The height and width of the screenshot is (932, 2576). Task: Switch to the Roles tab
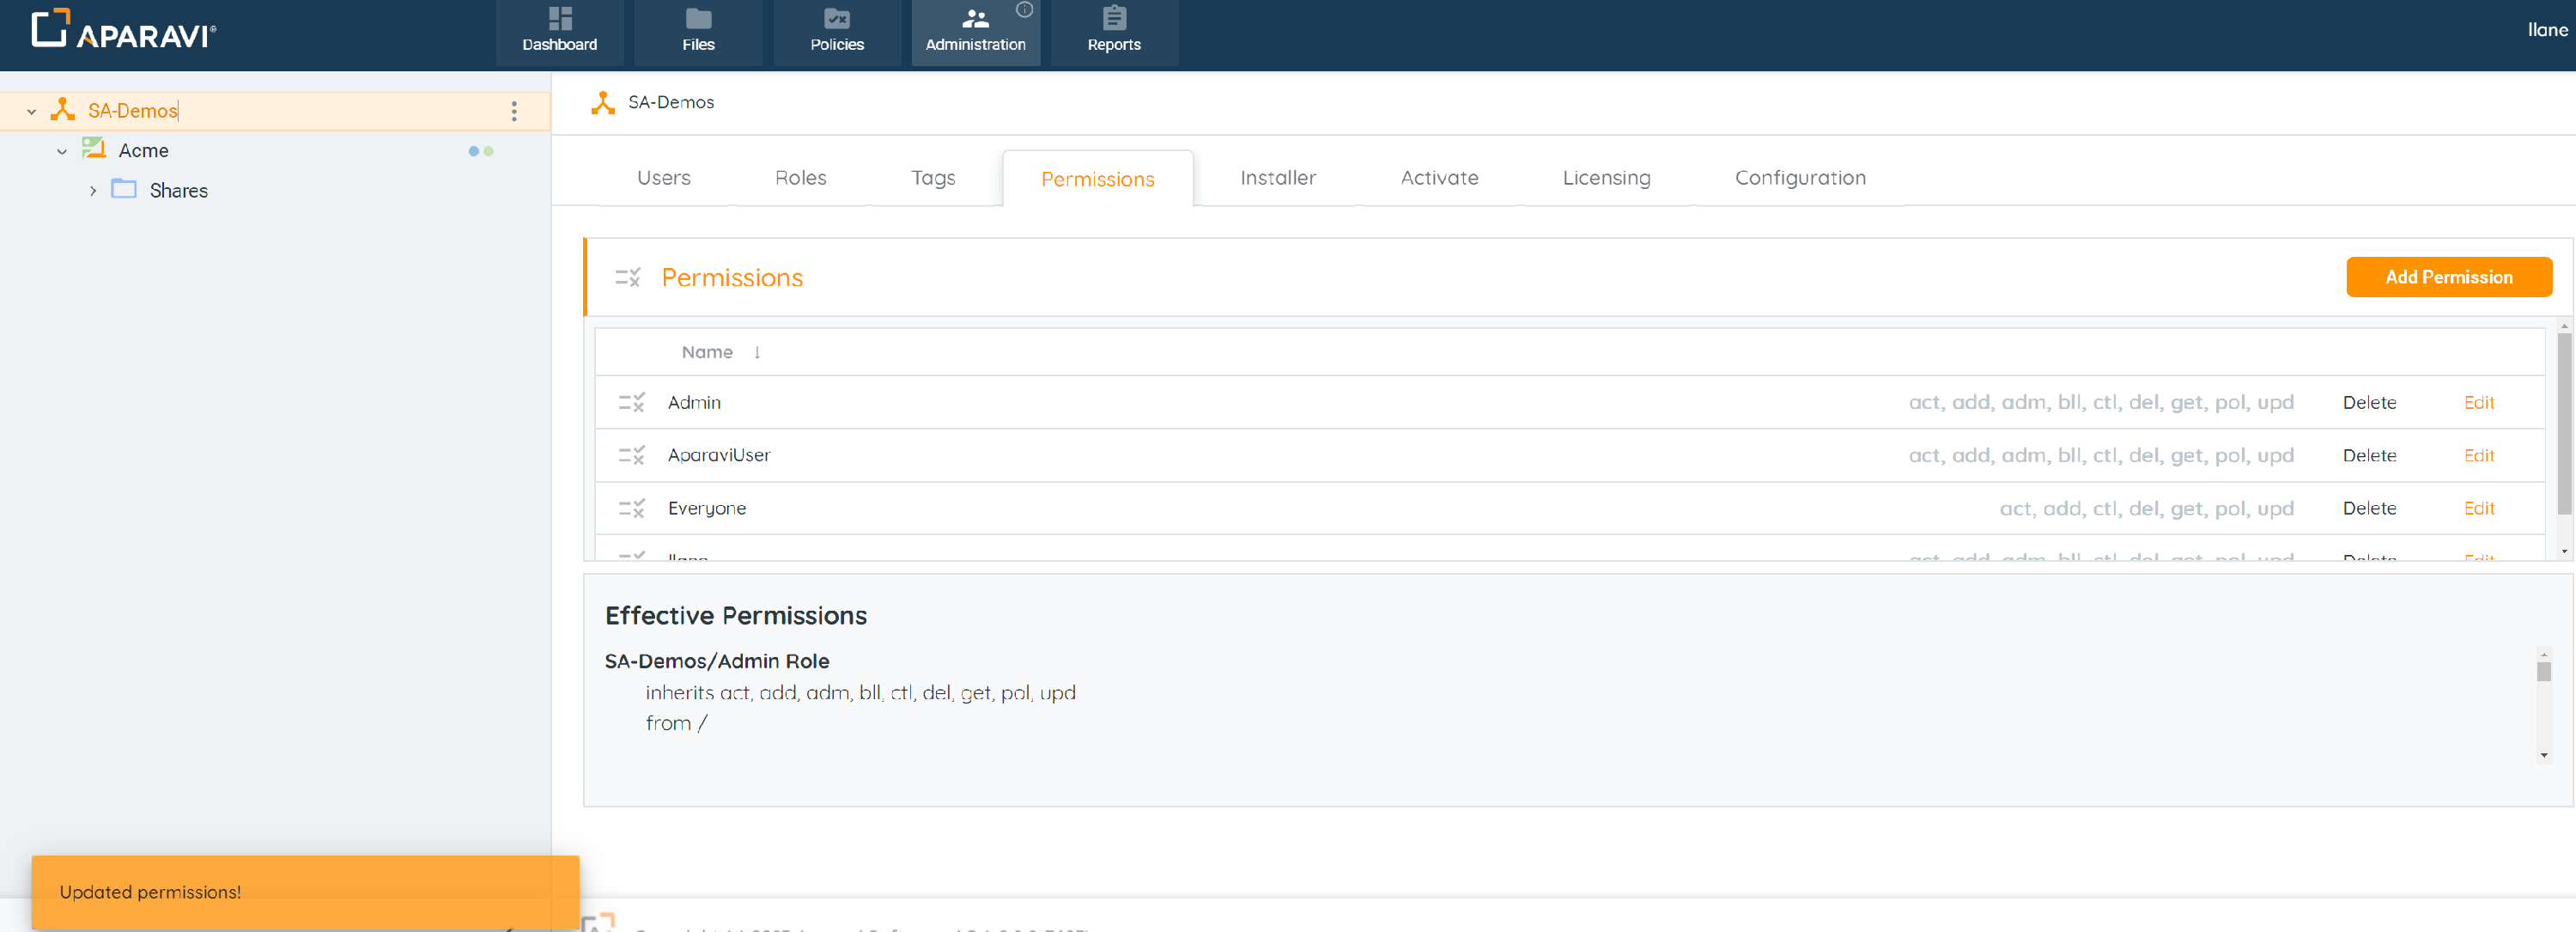(x=800, y=178)
